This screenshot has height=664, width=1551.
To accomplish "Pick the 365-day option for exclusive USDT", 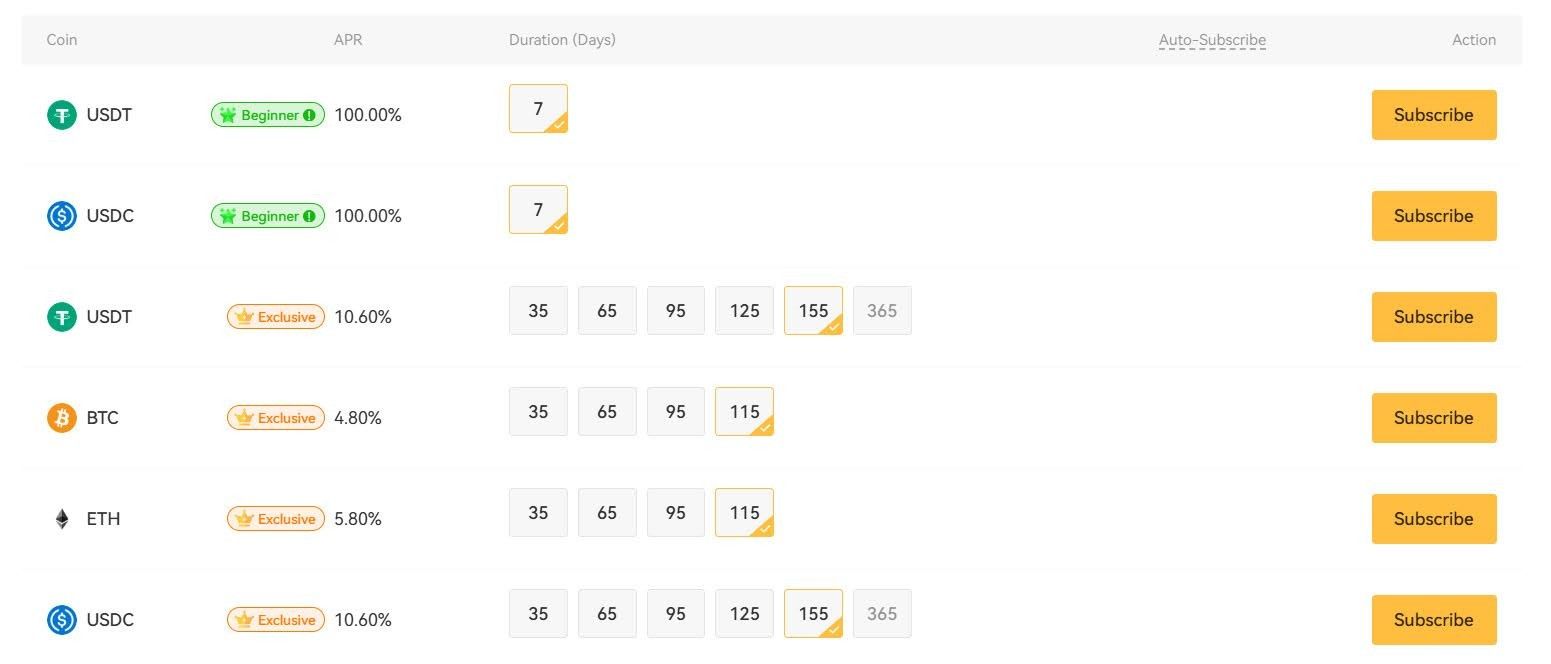I will pyautogui.click(x=882, y=311).
